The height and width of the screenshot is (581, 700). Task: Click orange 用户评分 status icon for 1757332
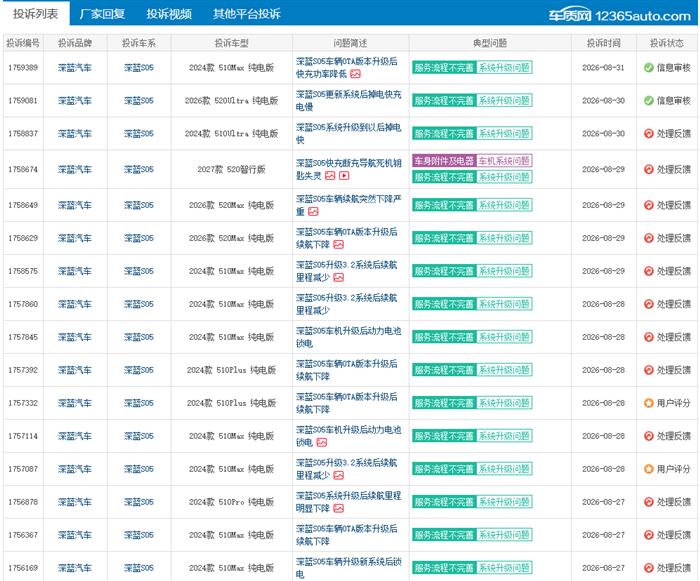point(649,403)
